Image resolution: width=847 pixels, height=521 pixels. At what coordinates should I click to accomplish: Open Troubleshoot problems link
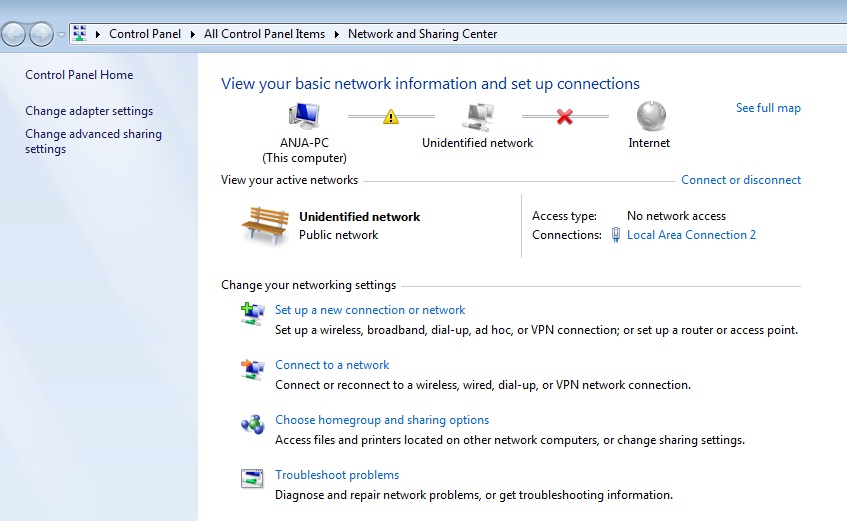pyautogui.click(x=337, y=475)
